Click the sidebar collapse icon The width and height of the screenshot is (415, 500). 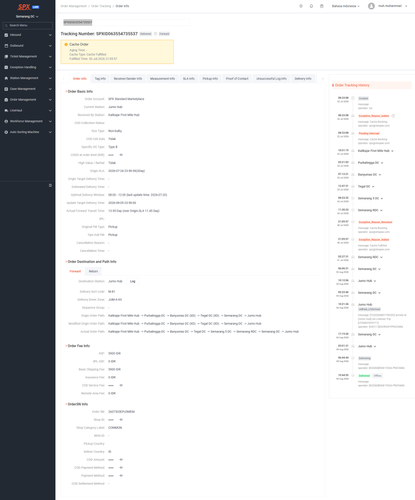pyautogui.click(x=50, y=185)
